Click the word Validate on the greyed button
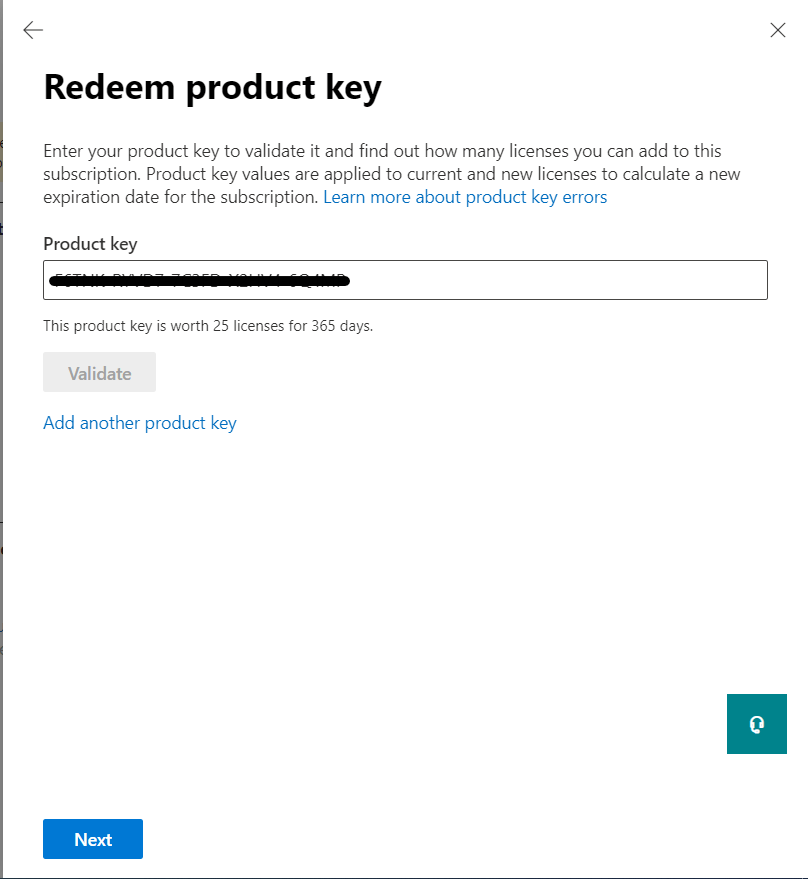The image size is (808, 879). pyautogui.click(x=100, y=373)
